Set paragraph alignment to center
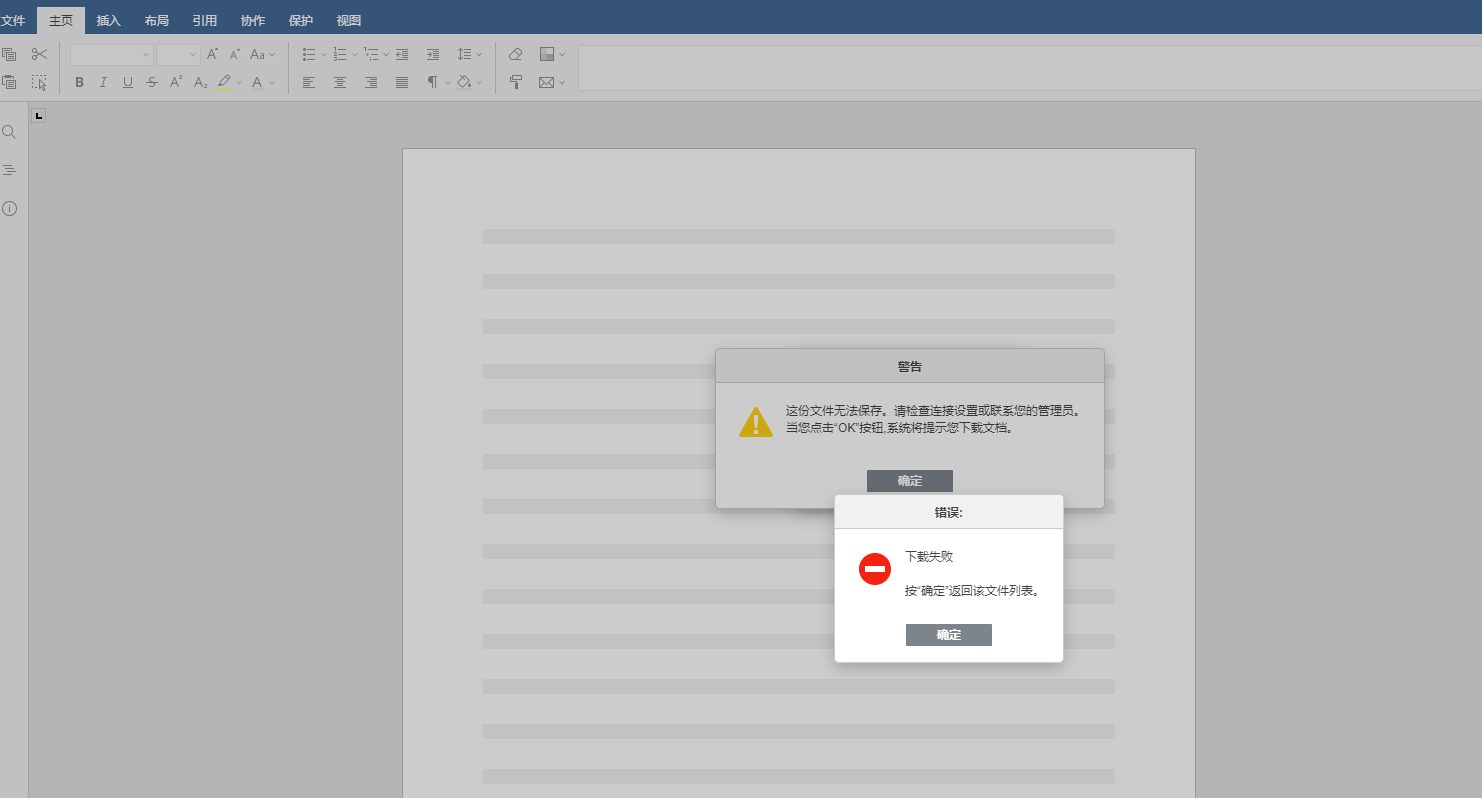 [x=340, y=82]
